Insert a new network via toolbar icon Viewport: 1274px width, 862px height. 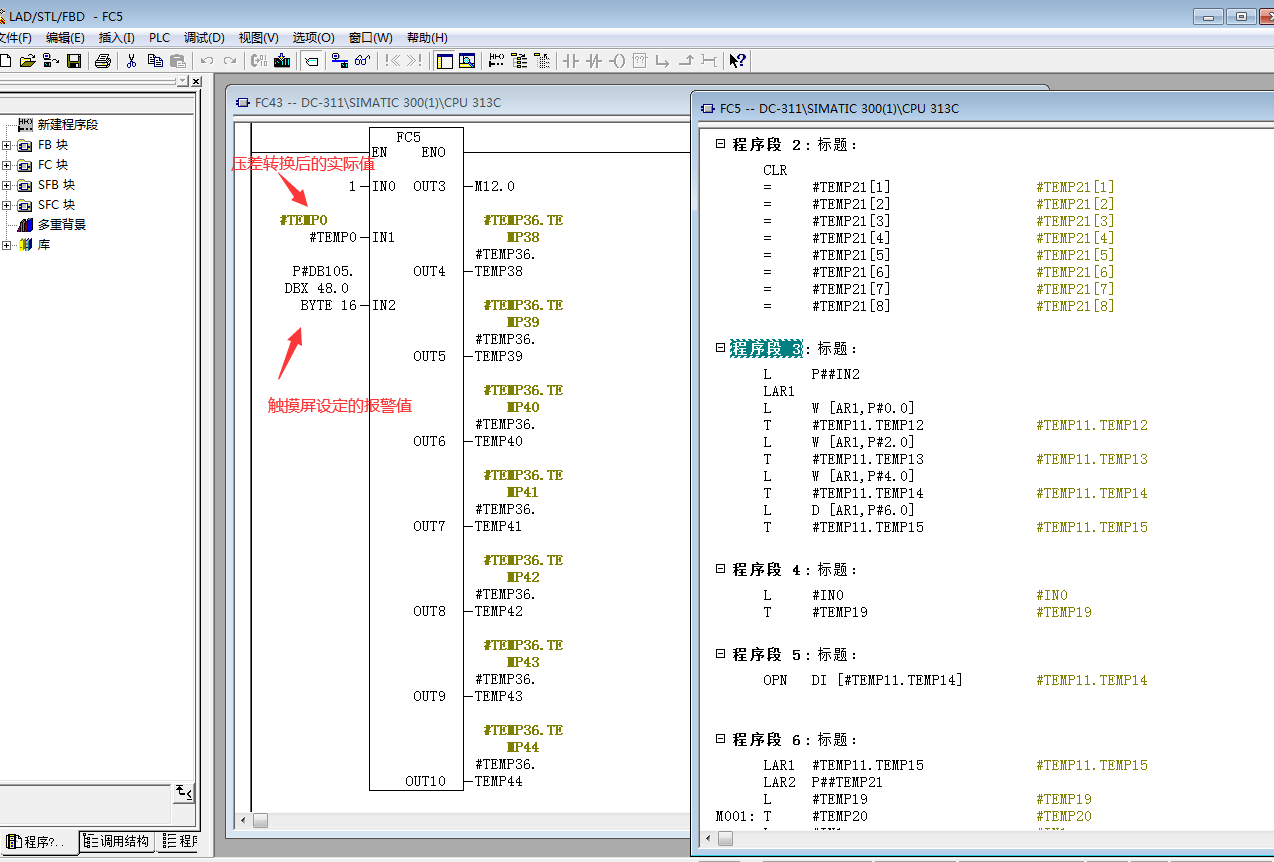(496, 61)
